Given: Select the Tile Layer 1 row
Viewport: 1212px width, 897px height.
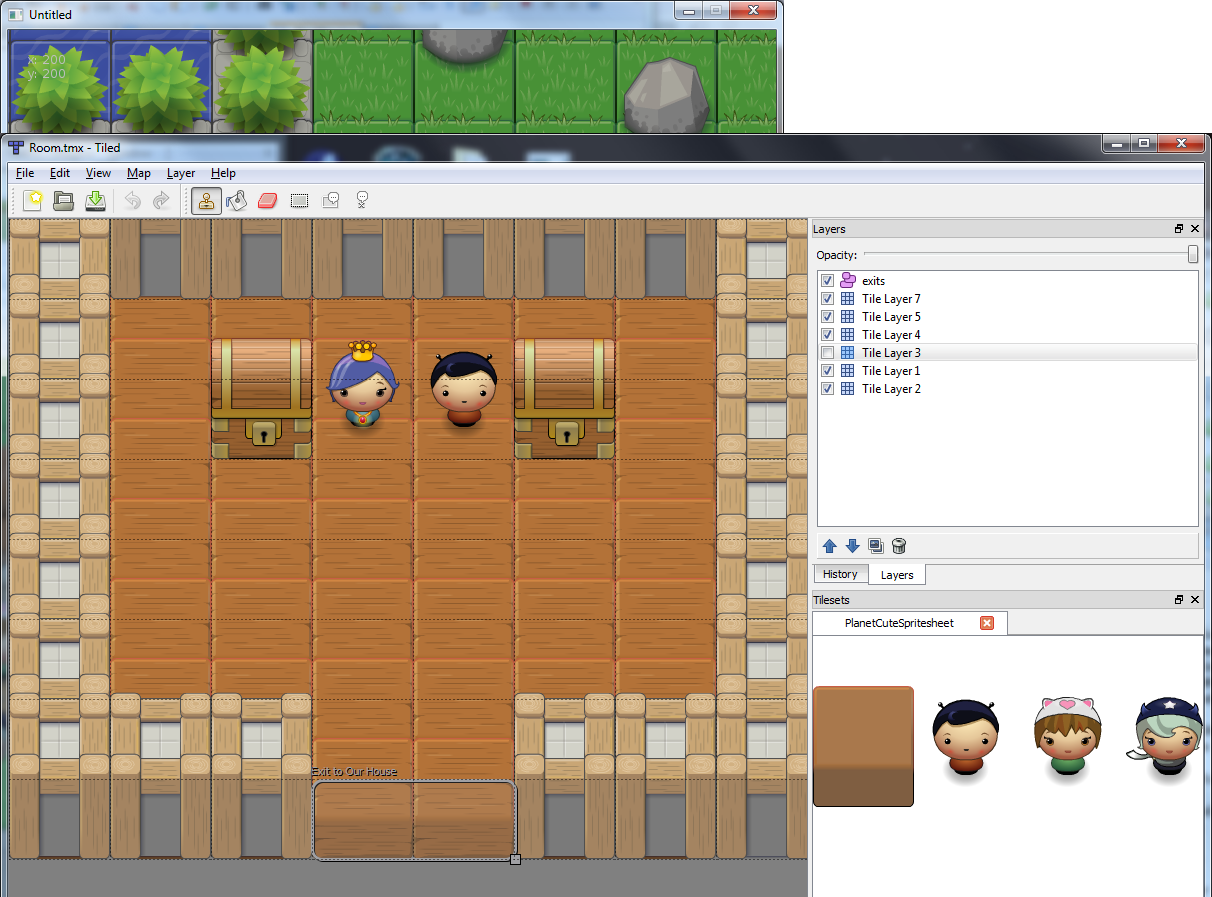Looking at the screenshot, I should [x=1008, y=371].
